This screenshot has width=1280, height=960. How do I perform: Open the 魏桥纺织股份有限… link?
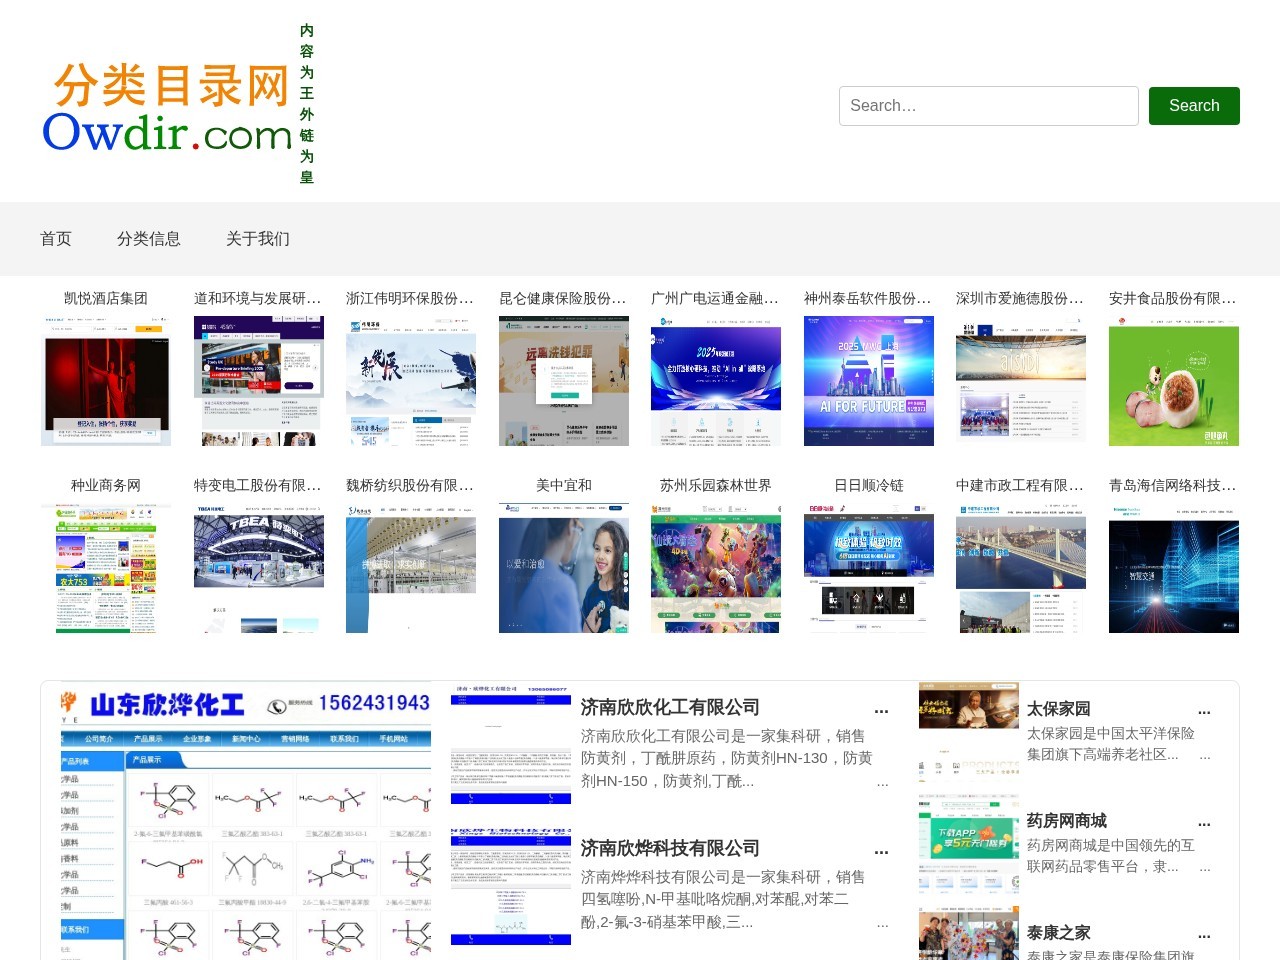pyautogui.click(x=410, y=485)
